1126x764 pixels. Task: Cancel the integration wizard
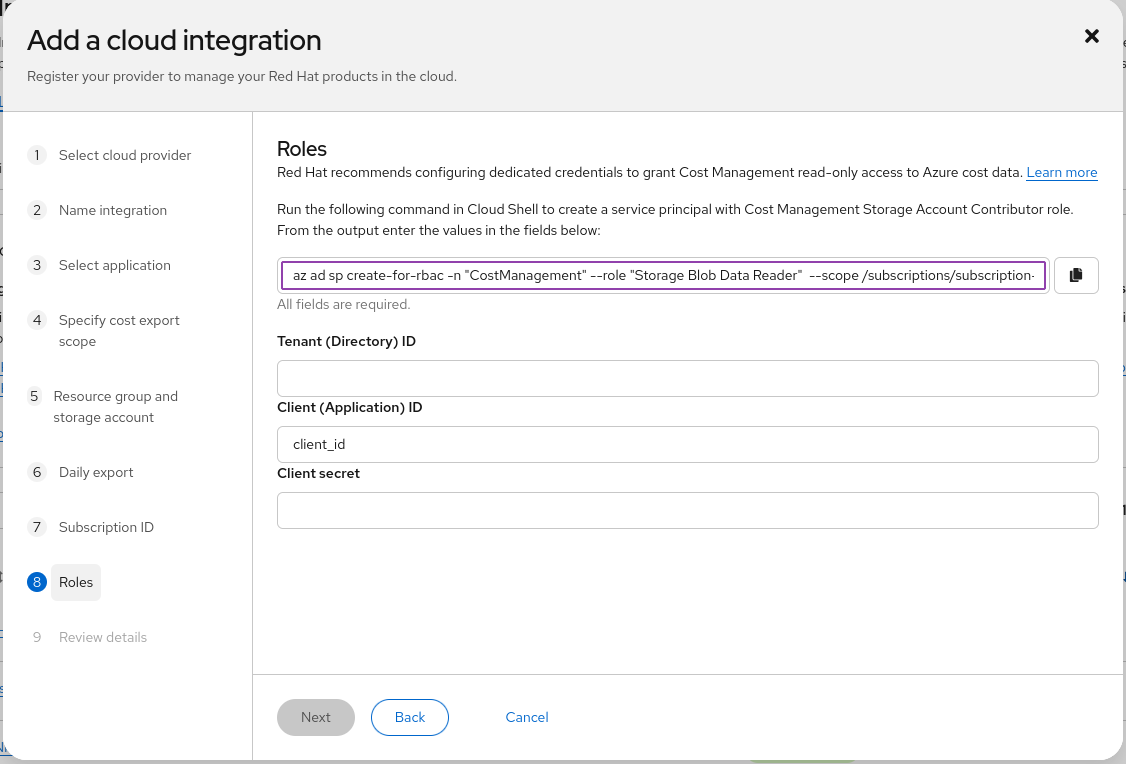pos(526,717)
